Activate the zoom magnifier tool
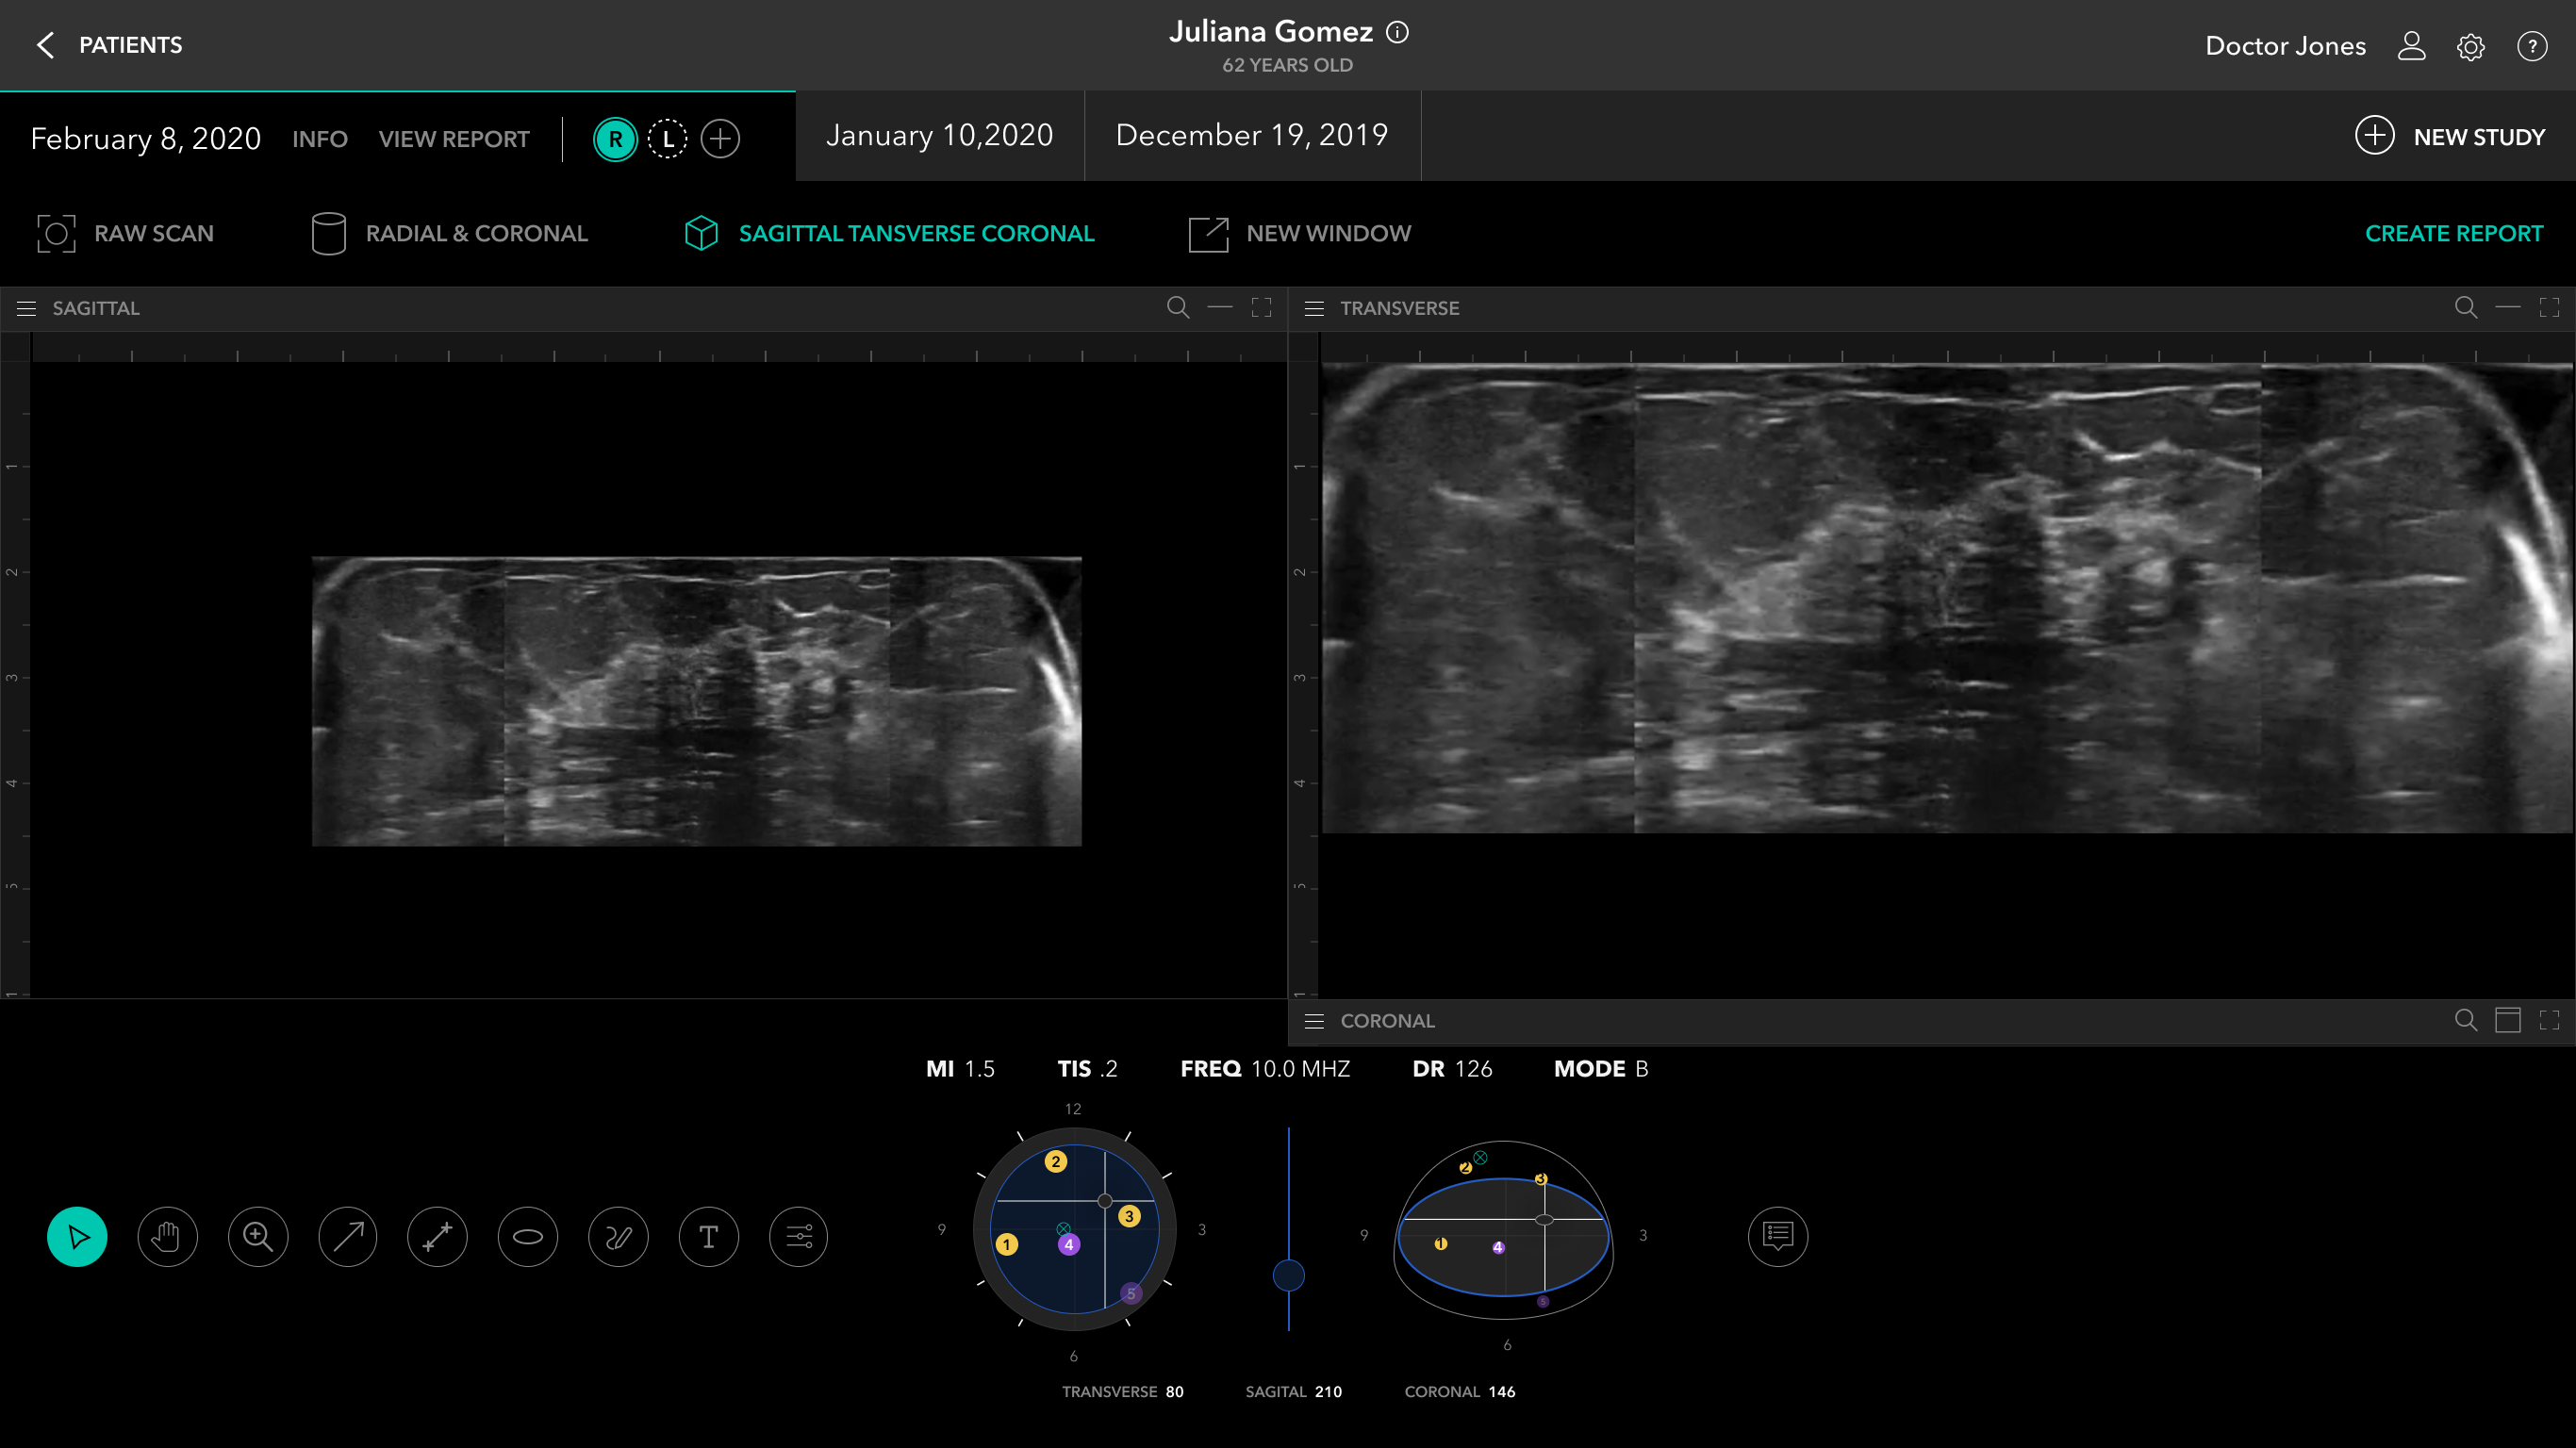This screenshot has height=1448, width=2576. coord(258,1237)
